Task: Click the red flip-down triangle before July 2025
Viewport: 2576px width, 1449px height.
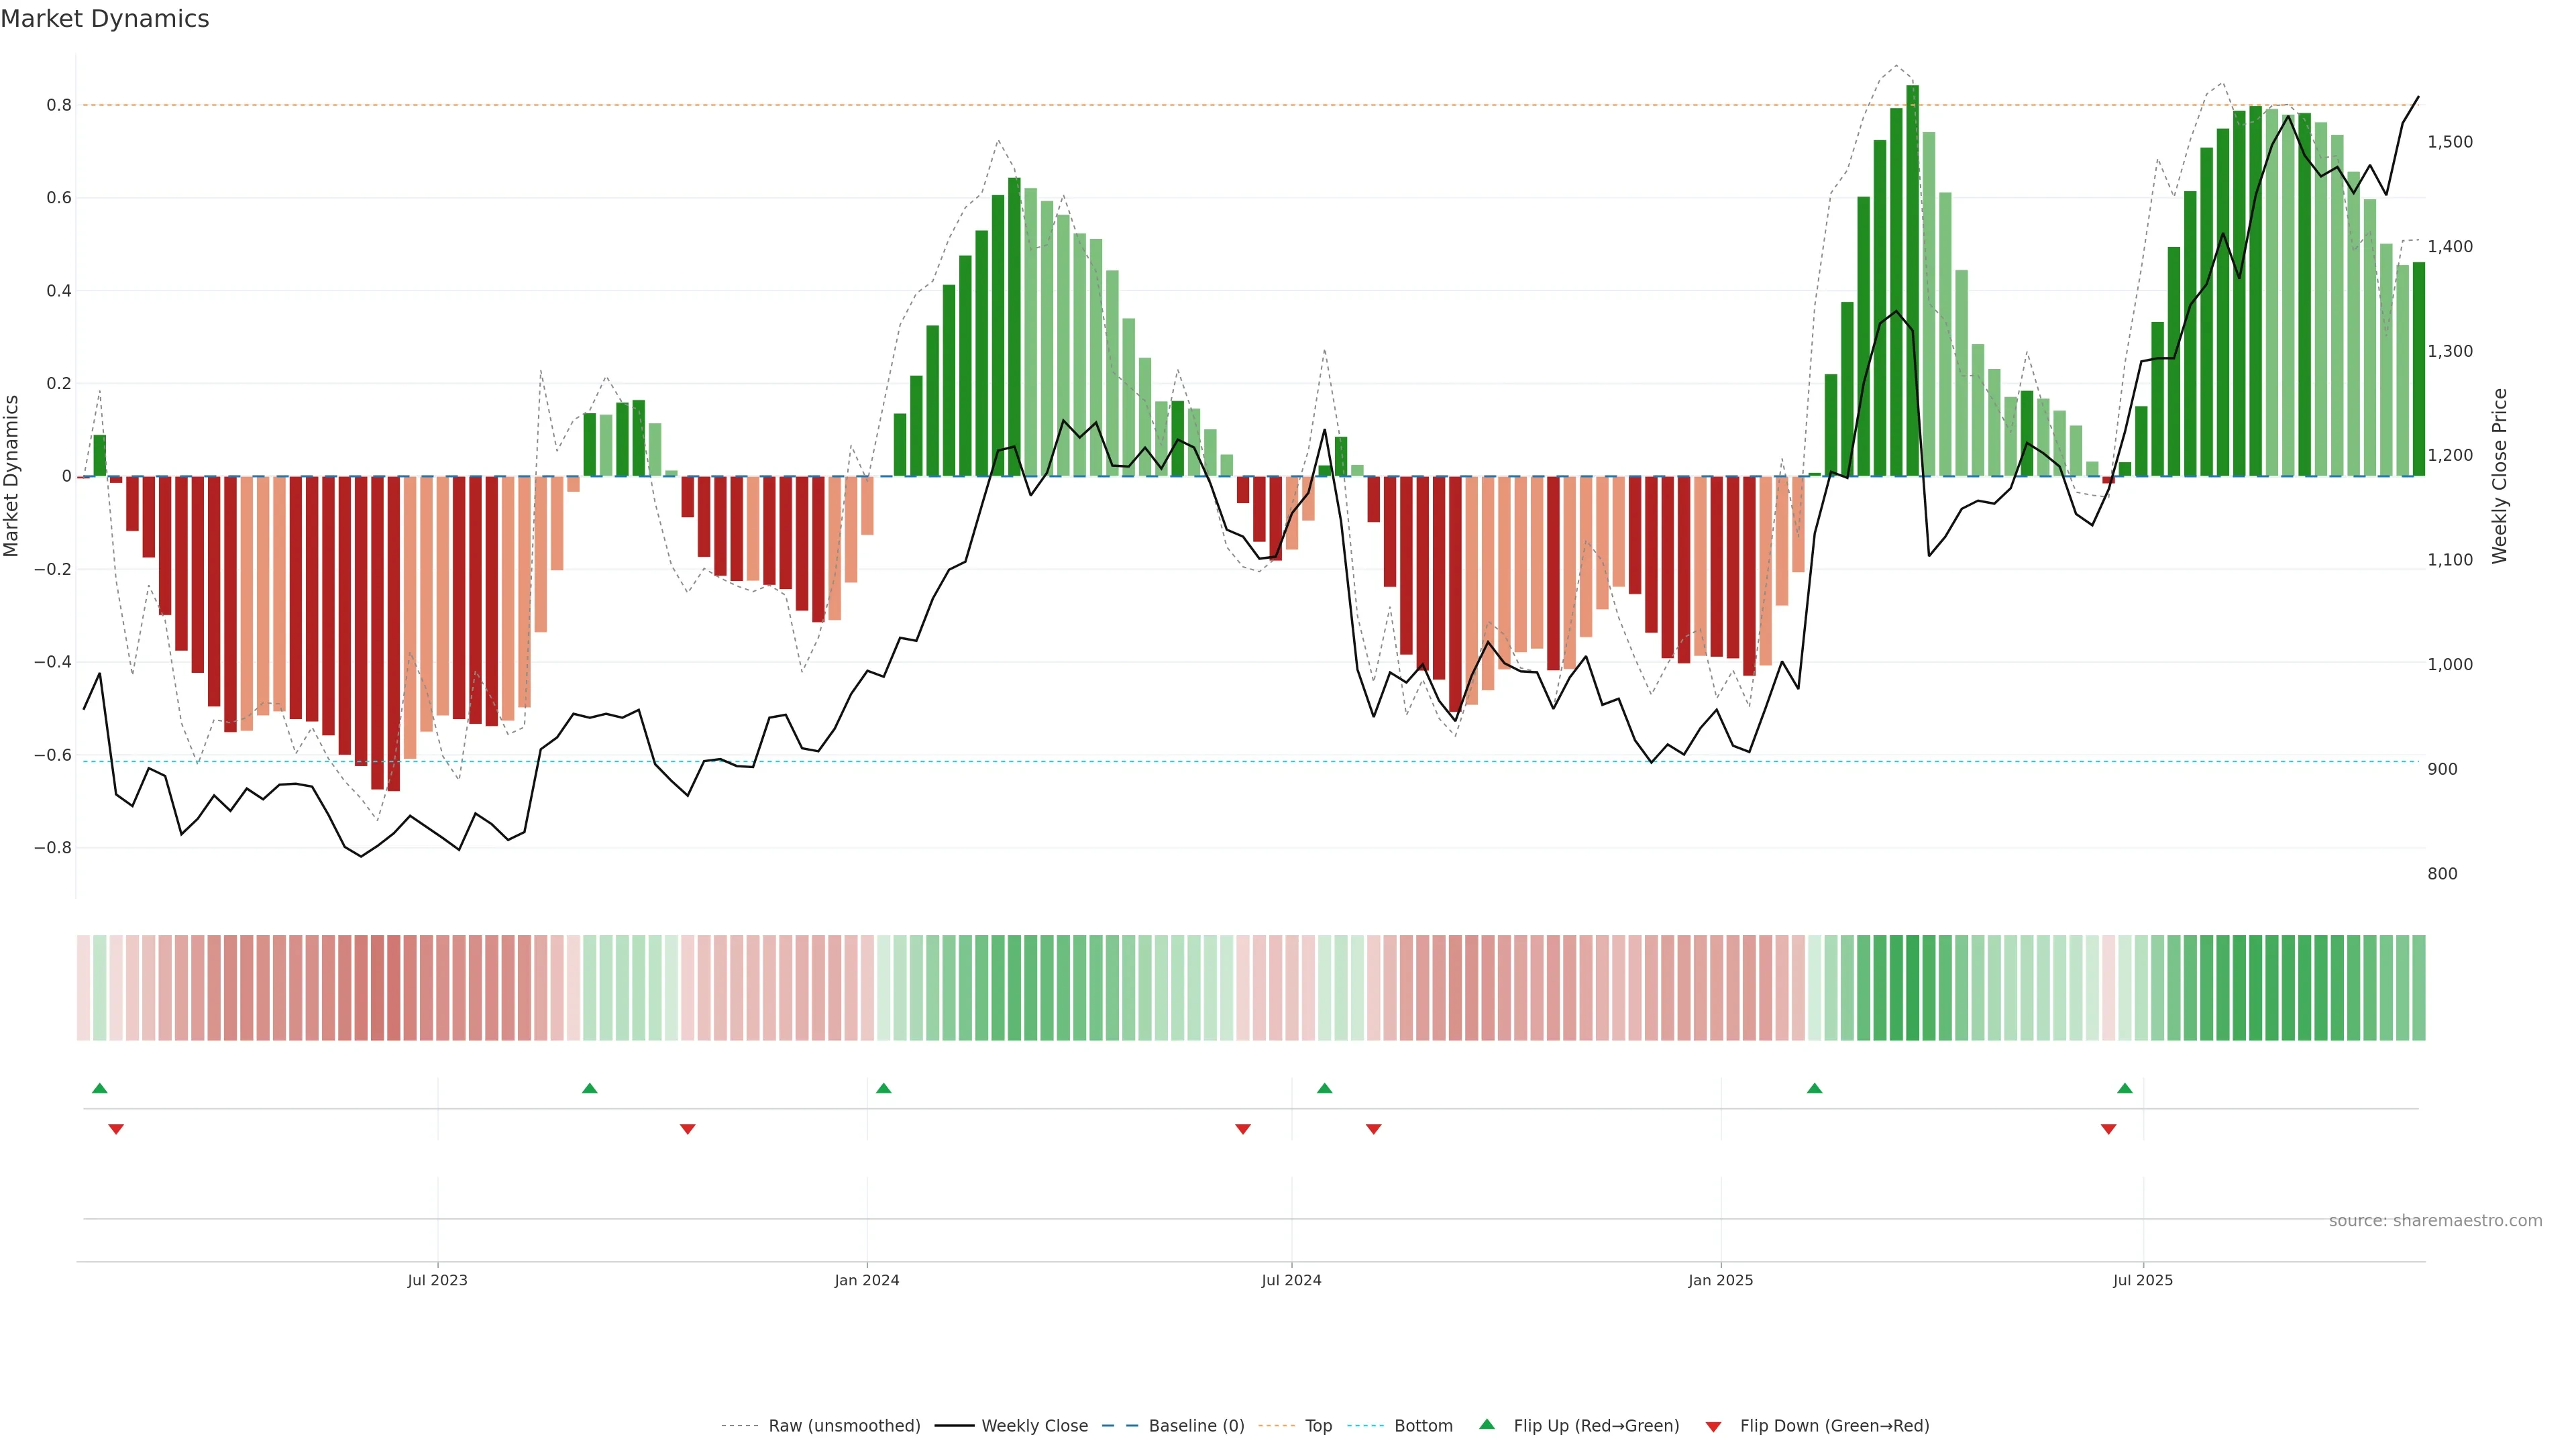Action: coord(2109,1129)
